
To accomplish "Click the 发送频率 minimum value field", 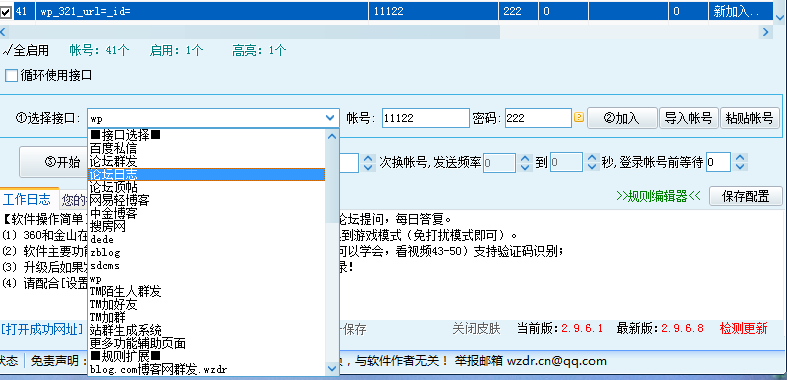I will pyautogui.click(x=499, y=163).
